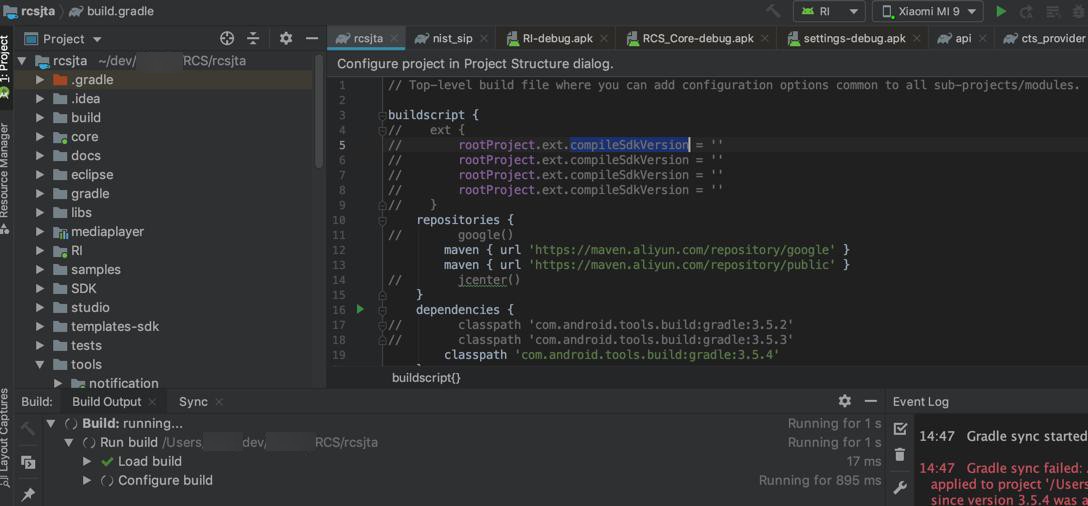The height and width of the screenshot is (506, 1088).
Task: Hide the Project panel with minus icon
Action: (312, 39)
